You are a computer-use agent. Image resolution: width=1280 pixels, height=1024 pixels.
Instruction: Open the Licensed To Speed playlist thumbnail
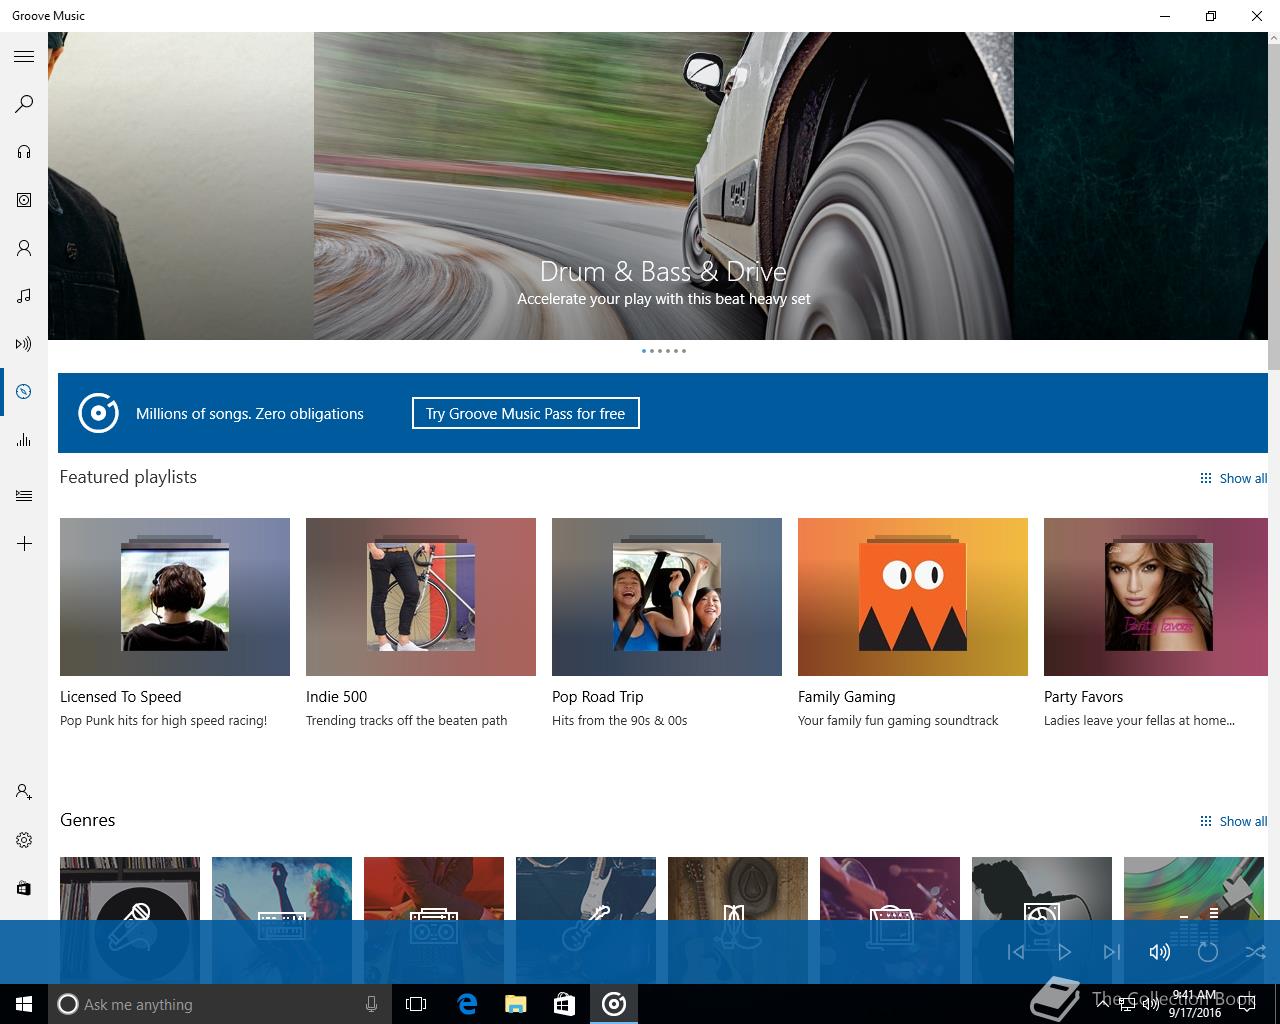tap(175, 597)
